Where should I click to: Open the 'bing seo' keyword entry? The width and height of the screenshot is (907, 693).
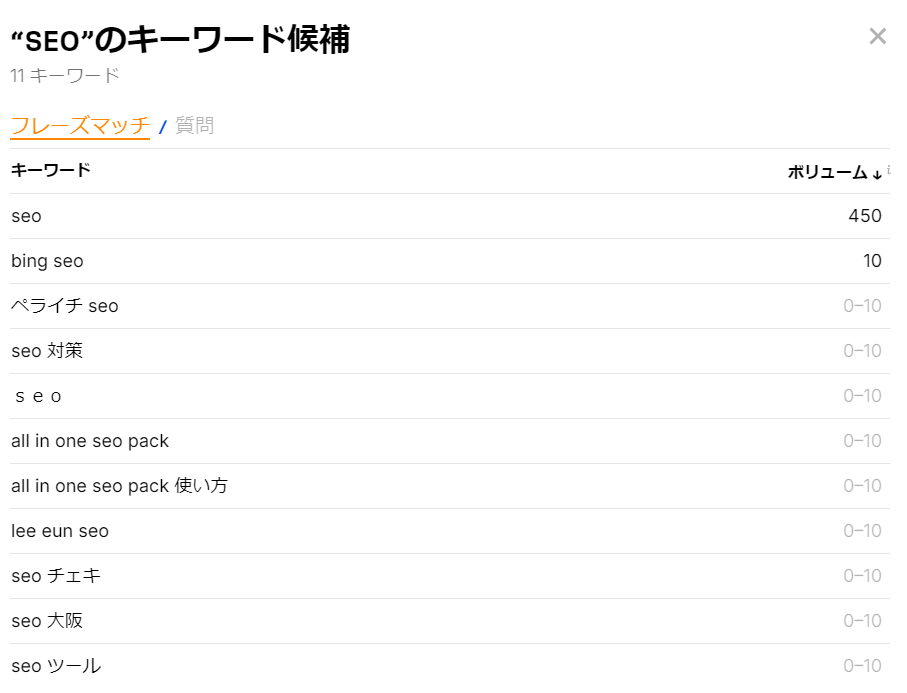coord(46,261)
